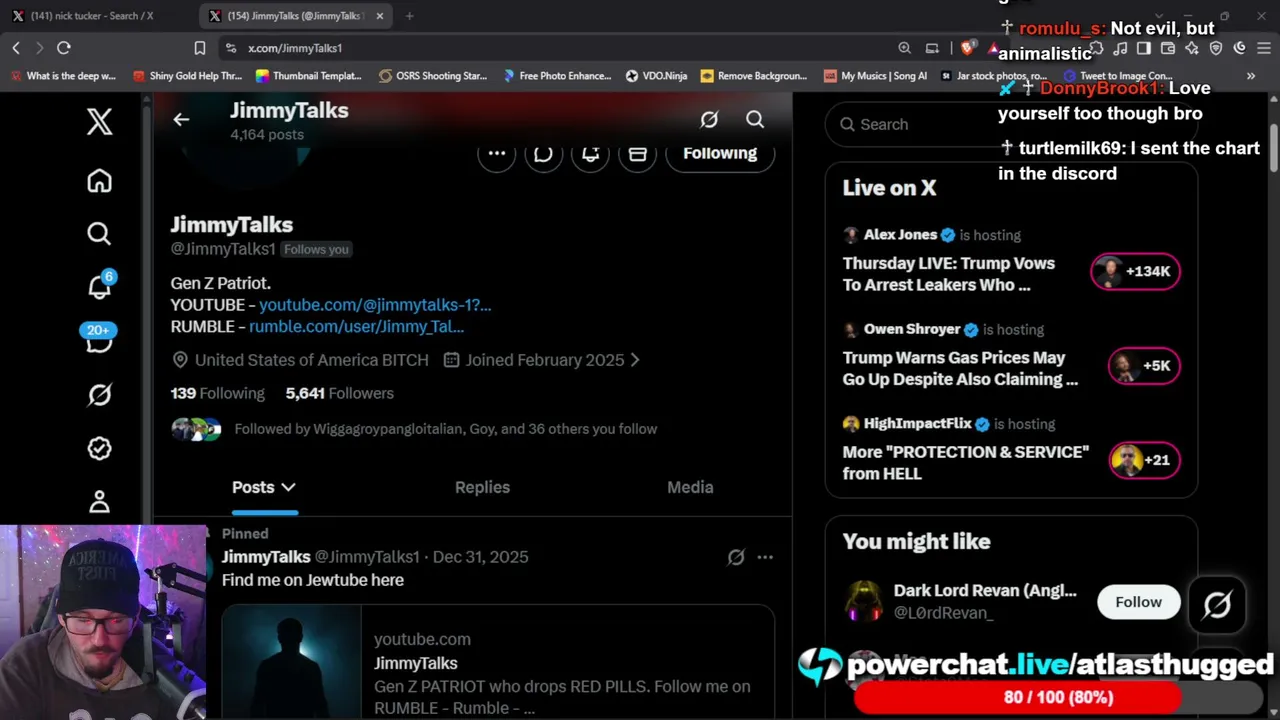Follow Dark Lord Revan
The image size is (1280, 720).
(x=1139, y=602)
